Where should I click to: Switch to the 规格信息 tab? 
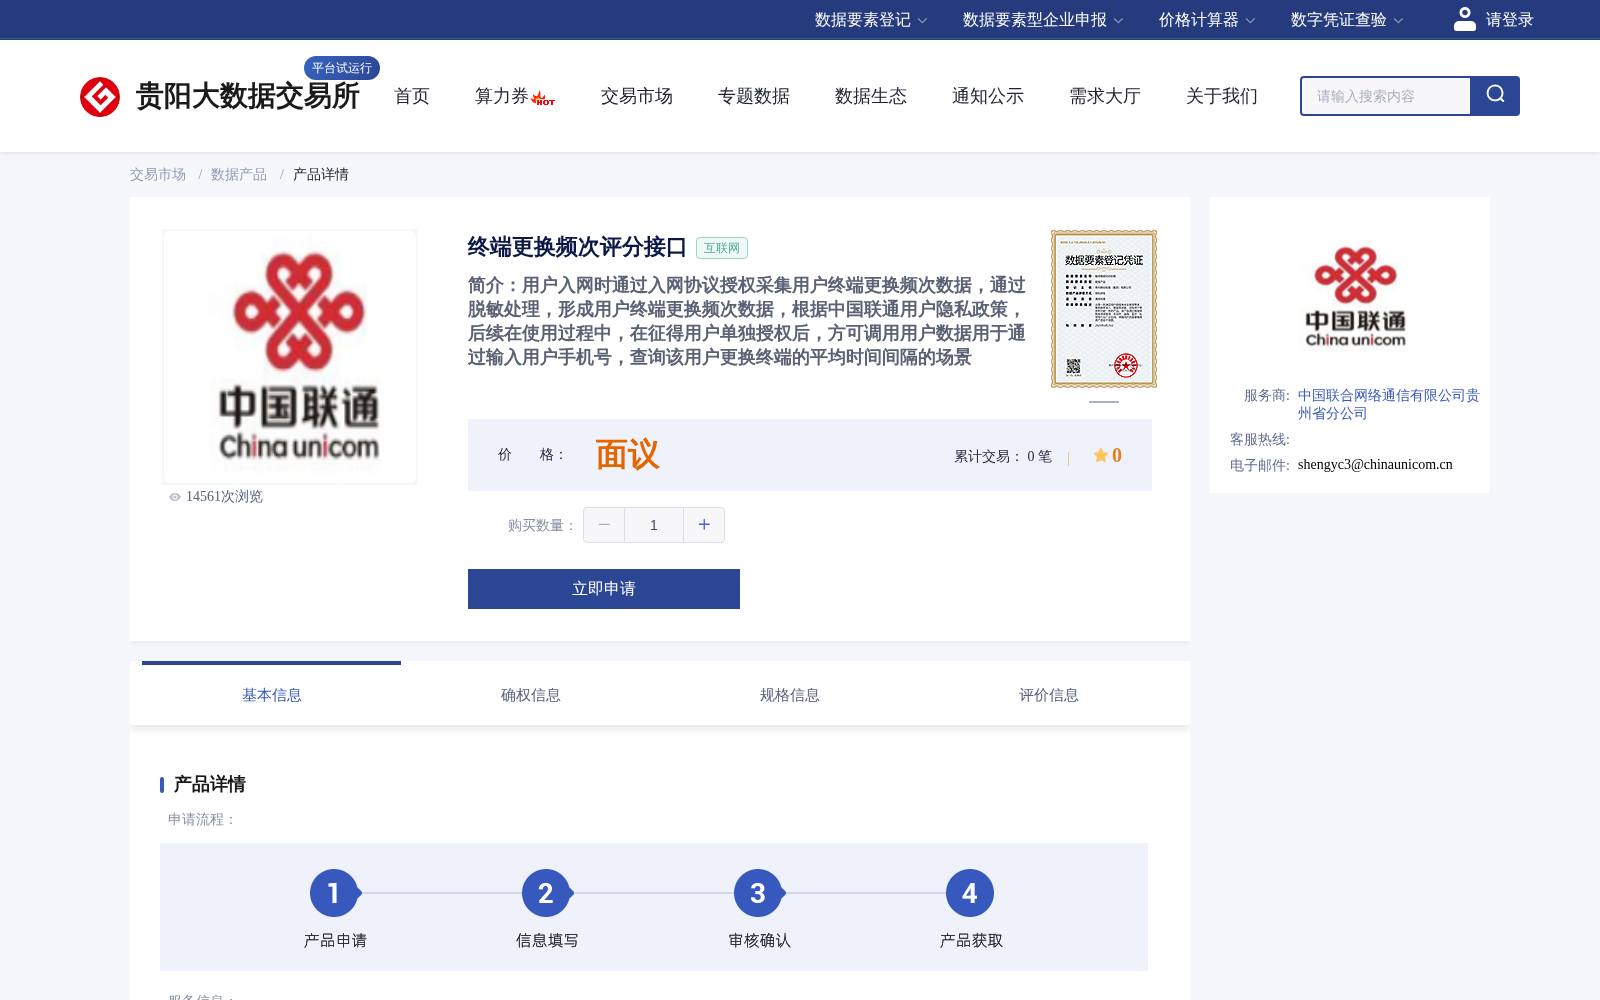(x=790, y=694)
